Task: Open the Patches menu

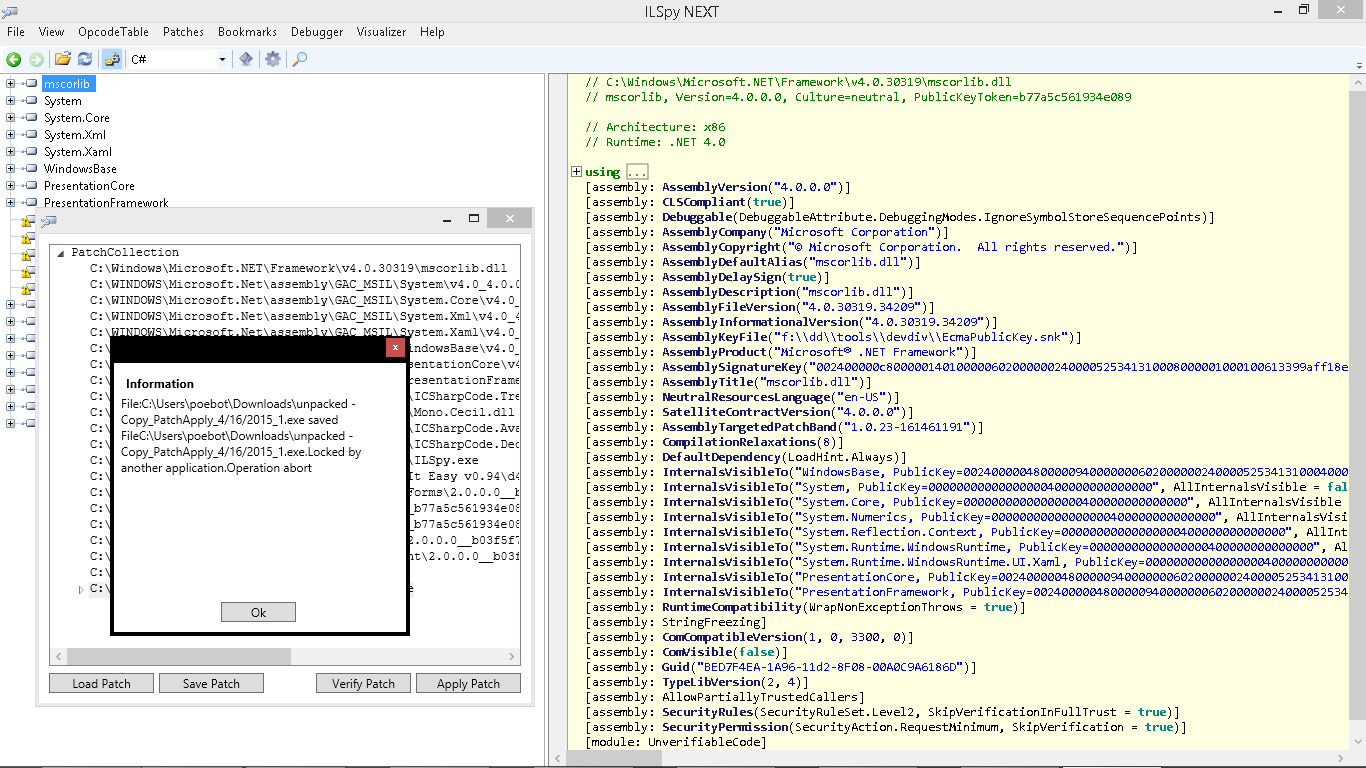Action: pyautogui.click(x=183, y=32)
